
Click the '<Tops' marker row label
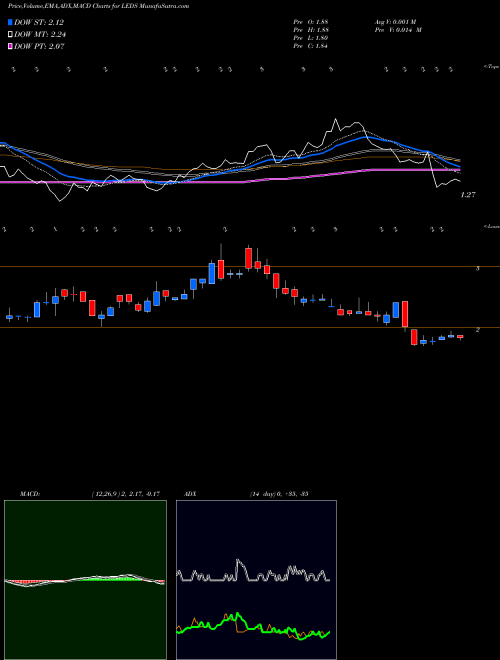pos(492,67)
